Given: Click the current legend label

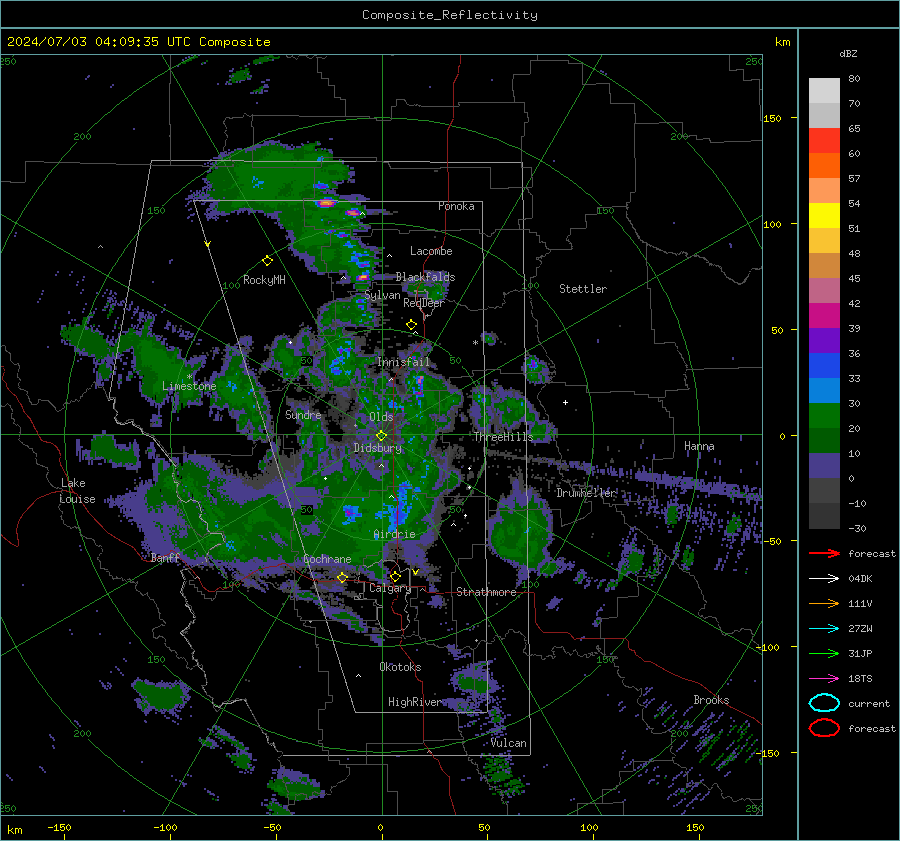Looking at the screenshot, I should (x=869, y=703).
